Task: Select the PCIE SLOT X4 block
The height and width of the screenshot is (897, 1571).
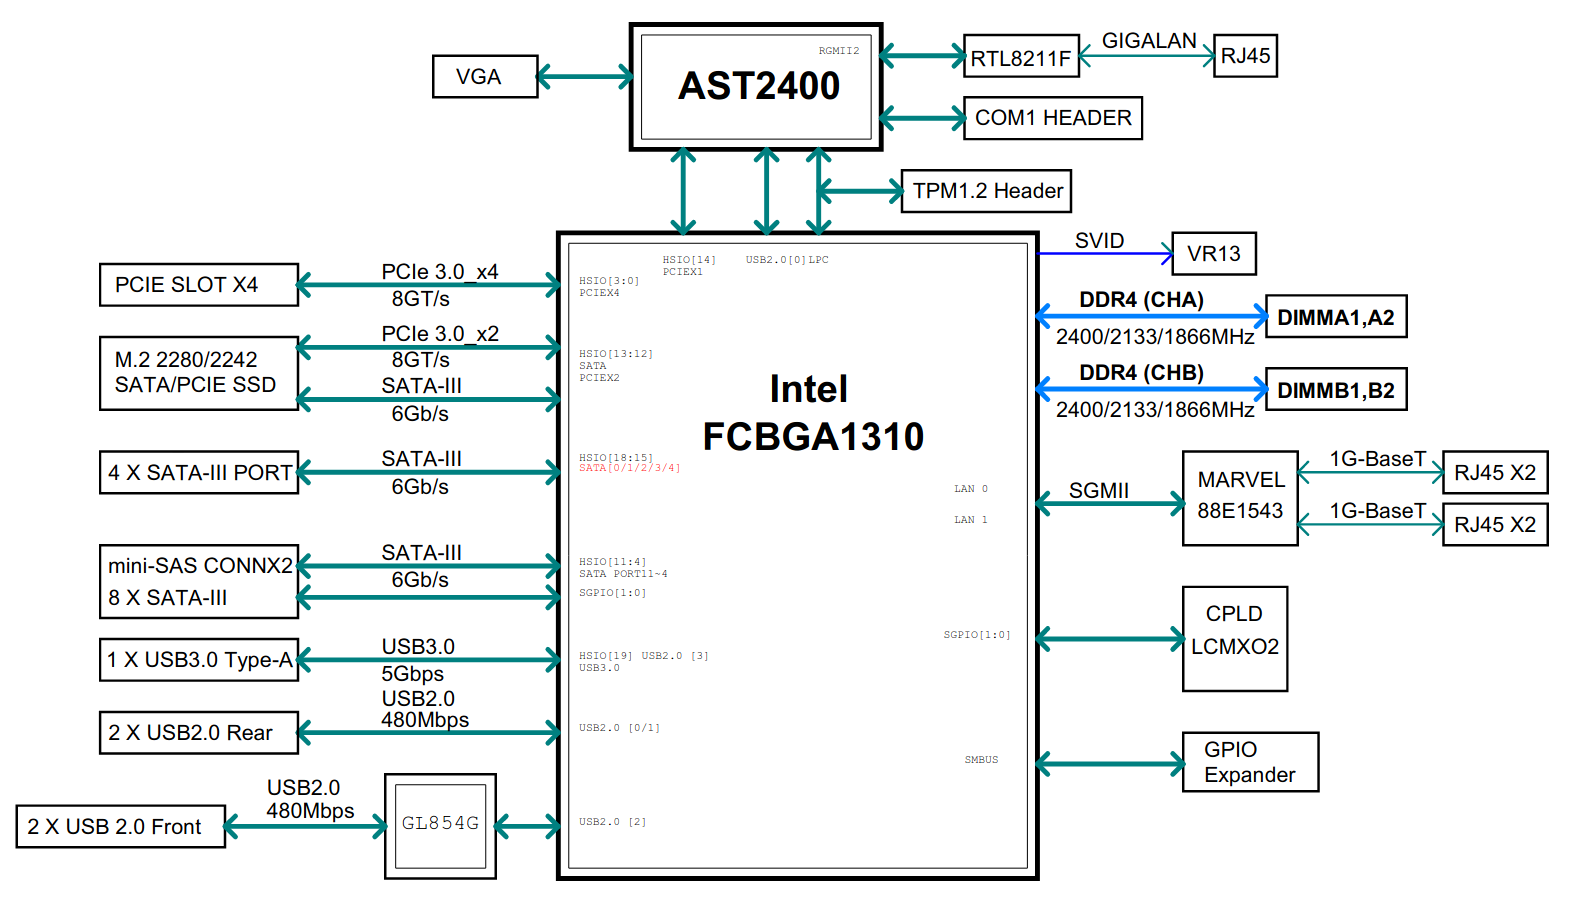Action: [x=199, y=285]
